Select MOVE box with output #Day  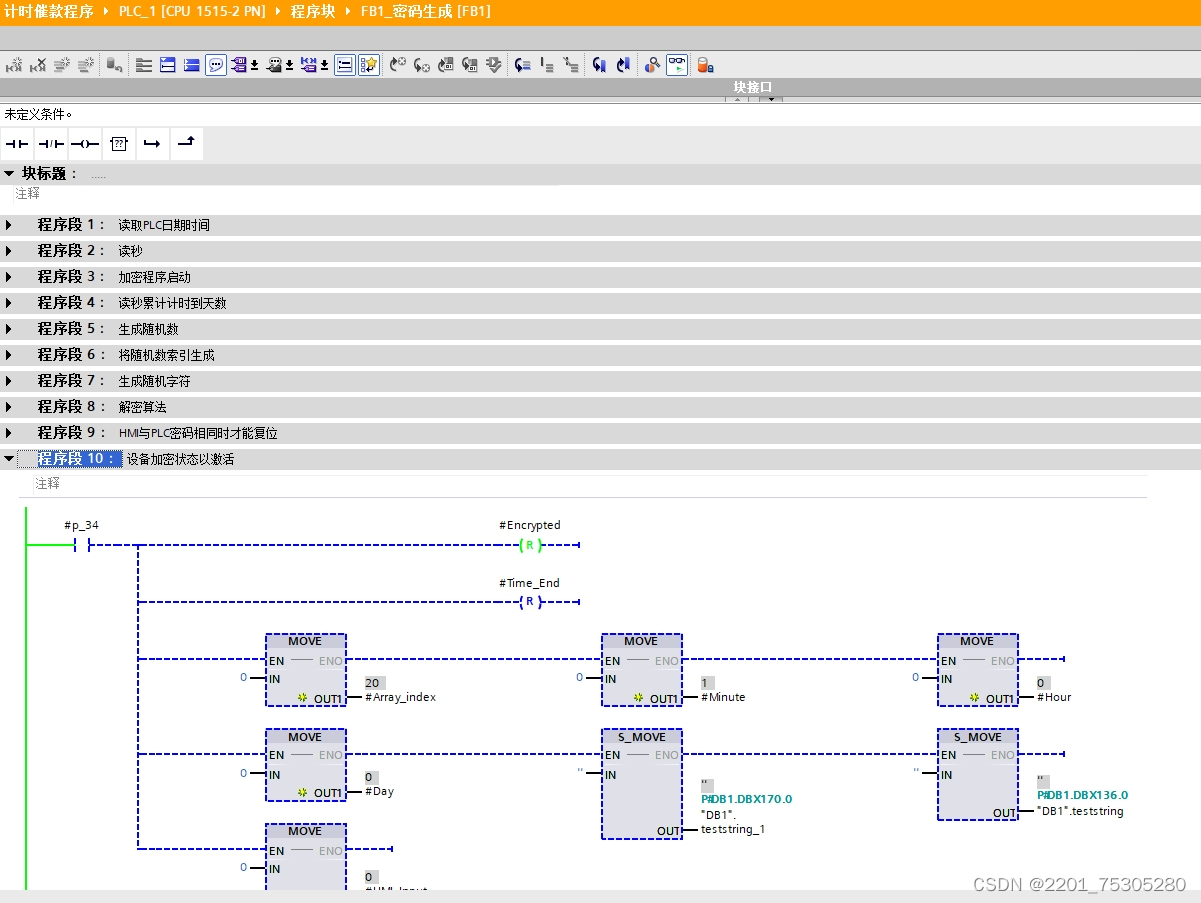[x=306, y=765]
